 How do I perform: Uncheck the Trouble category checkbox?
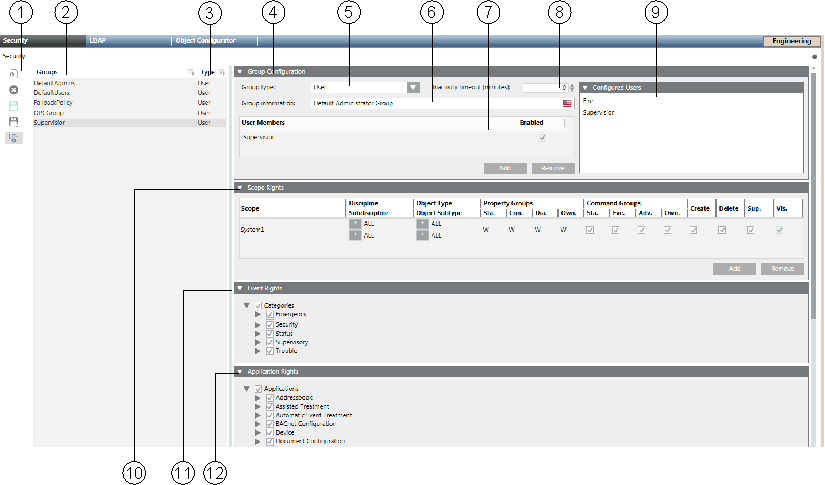coord(270,351)
